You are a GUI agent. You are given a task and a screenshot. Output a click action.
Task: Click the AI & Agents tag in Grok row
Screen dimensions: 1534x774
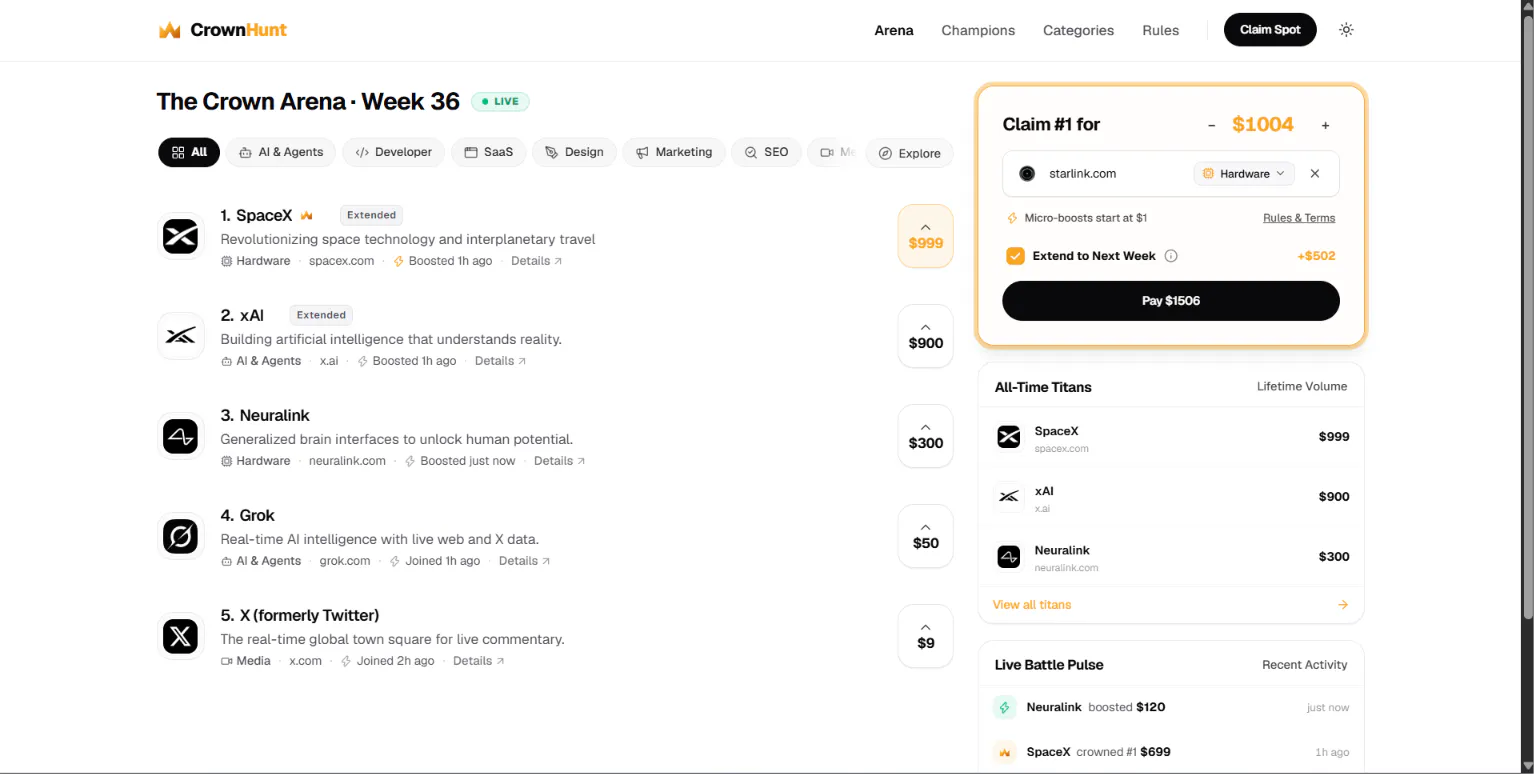(261, 561)
